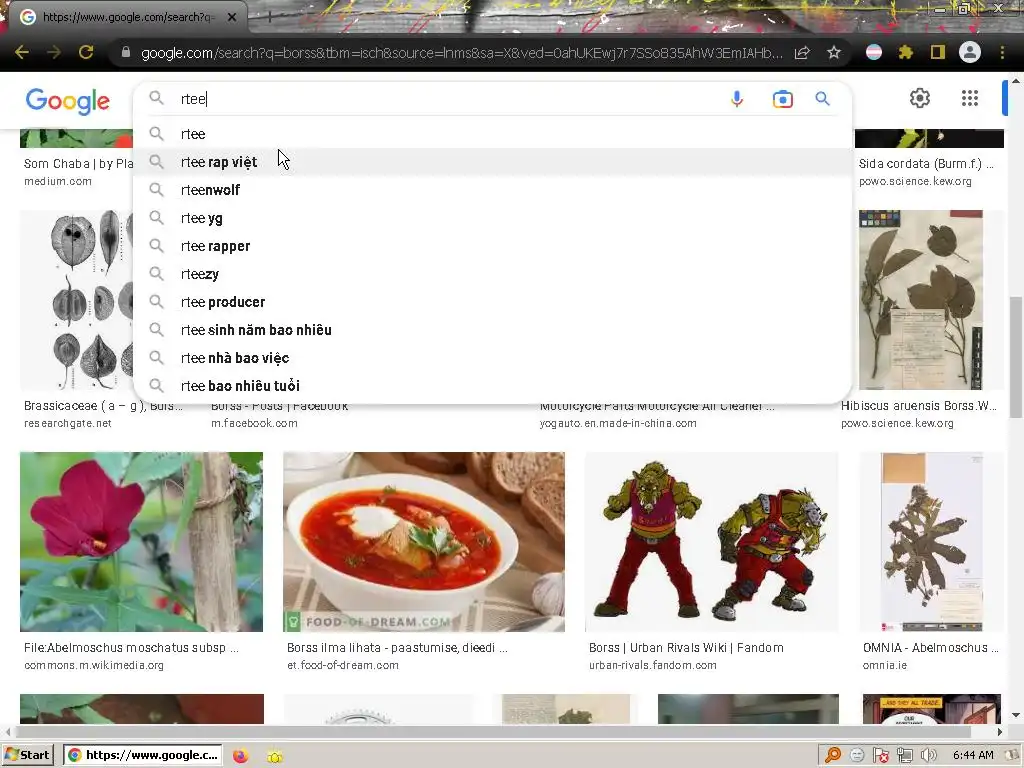
Task: Open Google quick settings gear
Action: click(920, 98)
